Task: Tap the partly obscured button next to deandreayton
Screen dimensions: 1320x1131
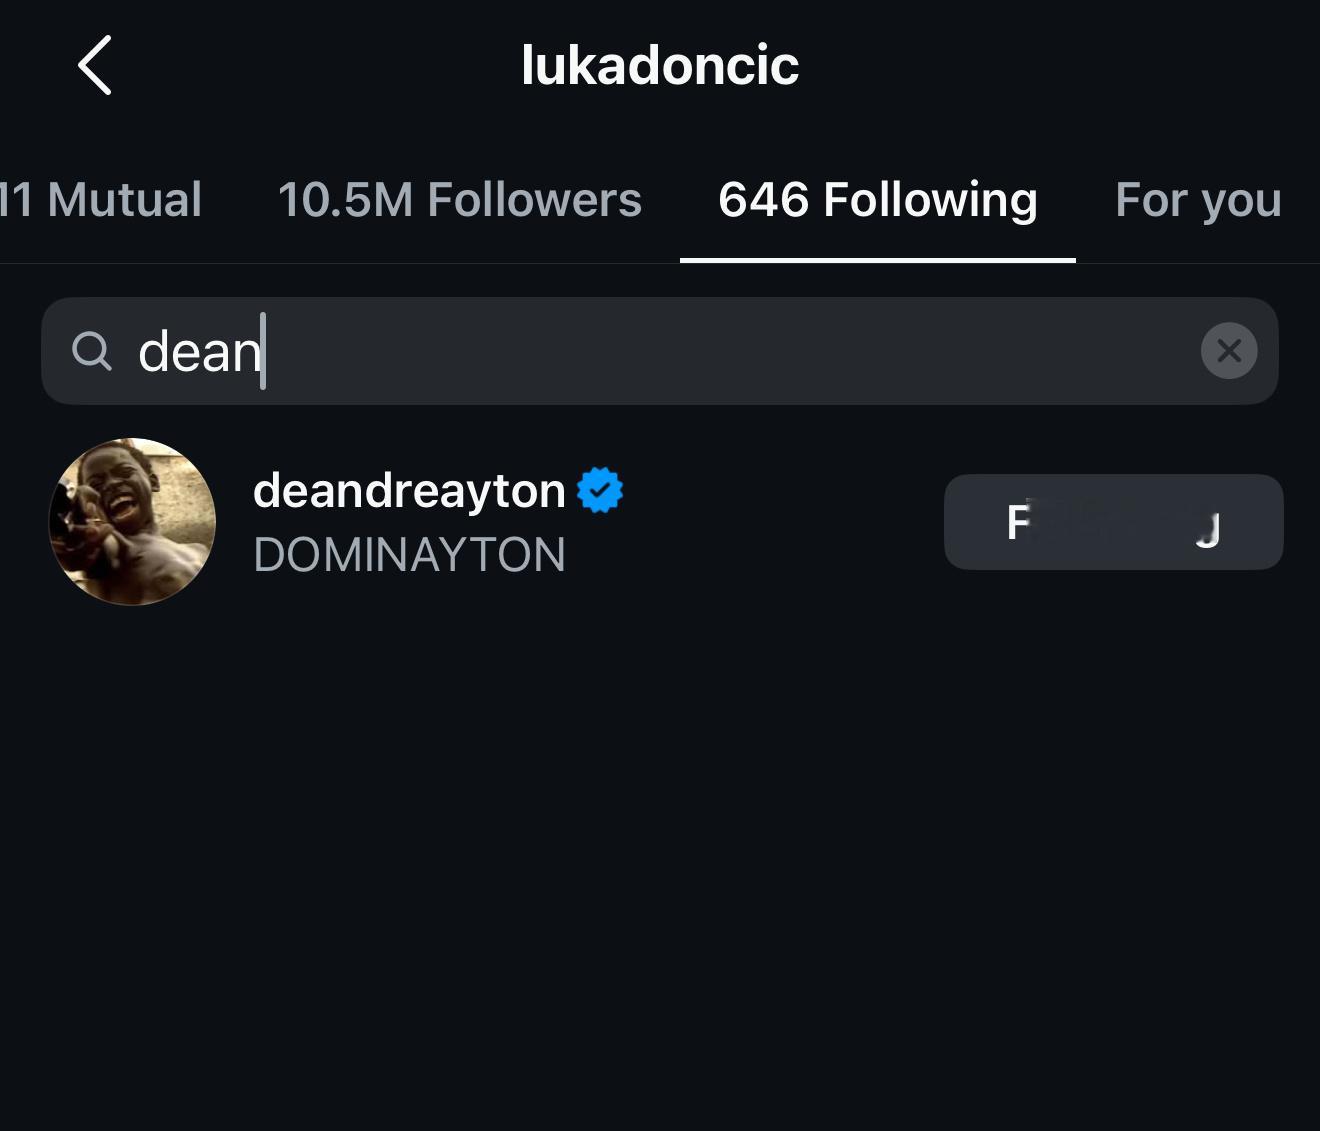Action: [x=1114, y=522]
